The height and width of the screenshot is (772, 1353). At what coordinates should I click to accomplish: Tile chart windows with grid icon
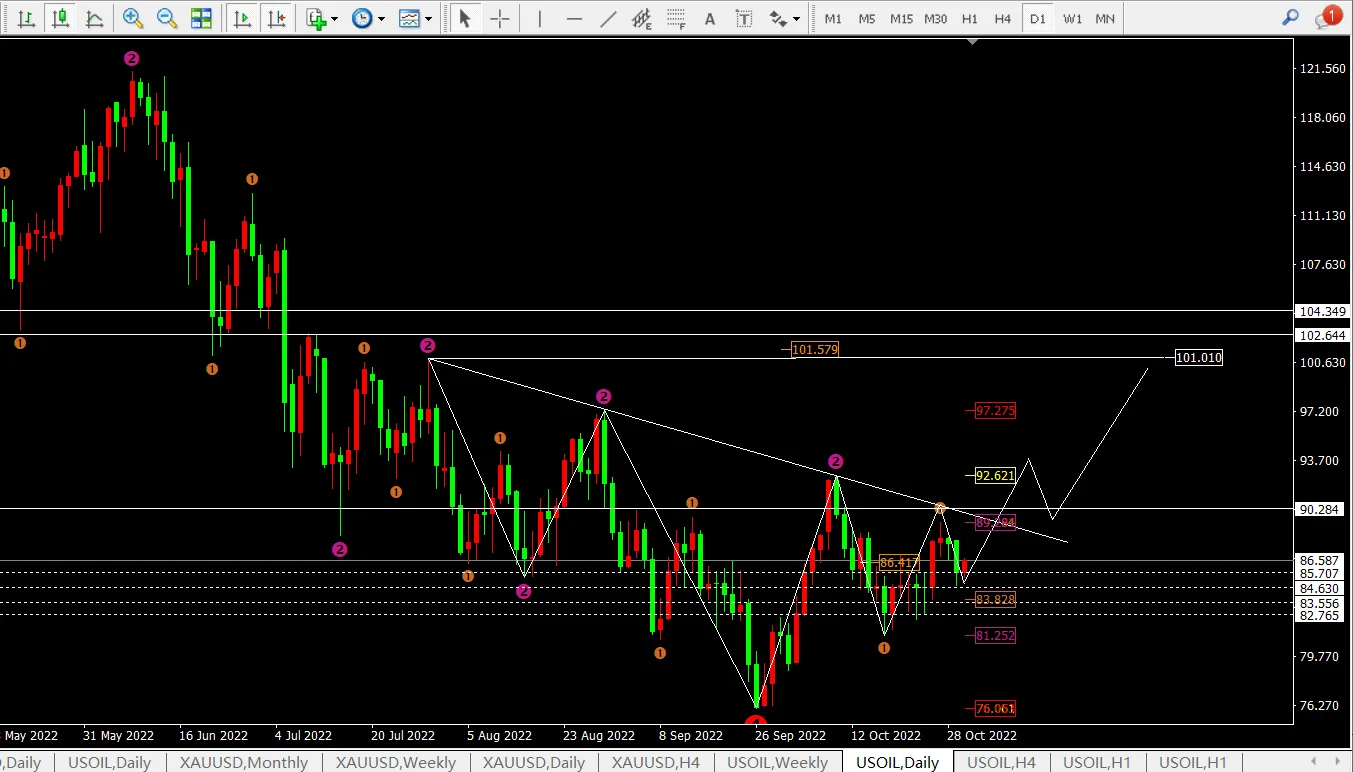(x=201, y=18)
